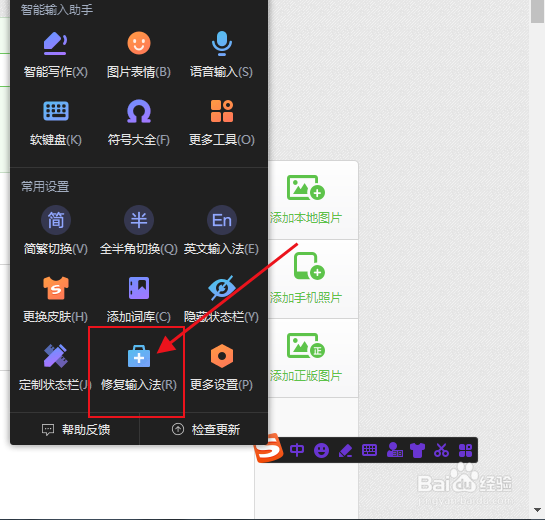Click smiley emoji icon on status bar
The width and height of the screenshot is (545, 520).
(x=321, y=450)
